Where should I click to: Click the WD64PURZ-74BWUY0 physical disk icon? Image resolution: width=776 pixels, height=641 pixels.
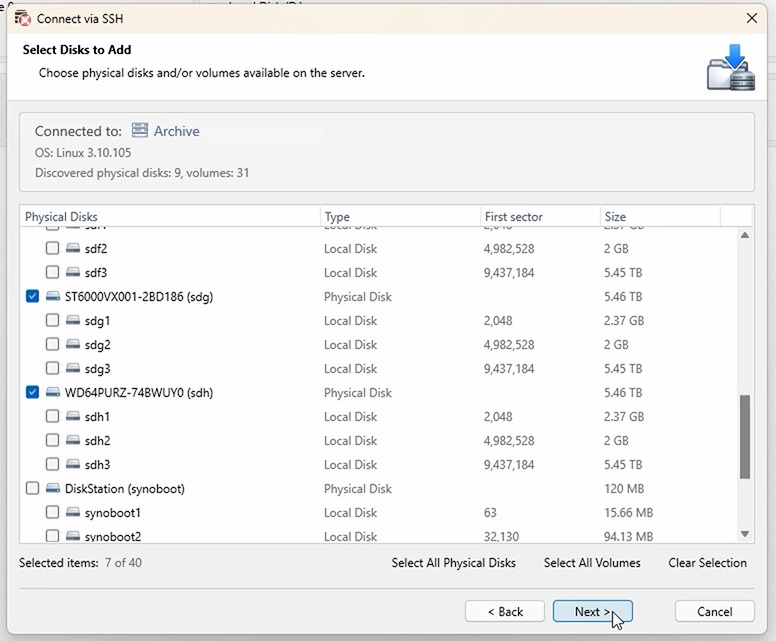point(53,392)
